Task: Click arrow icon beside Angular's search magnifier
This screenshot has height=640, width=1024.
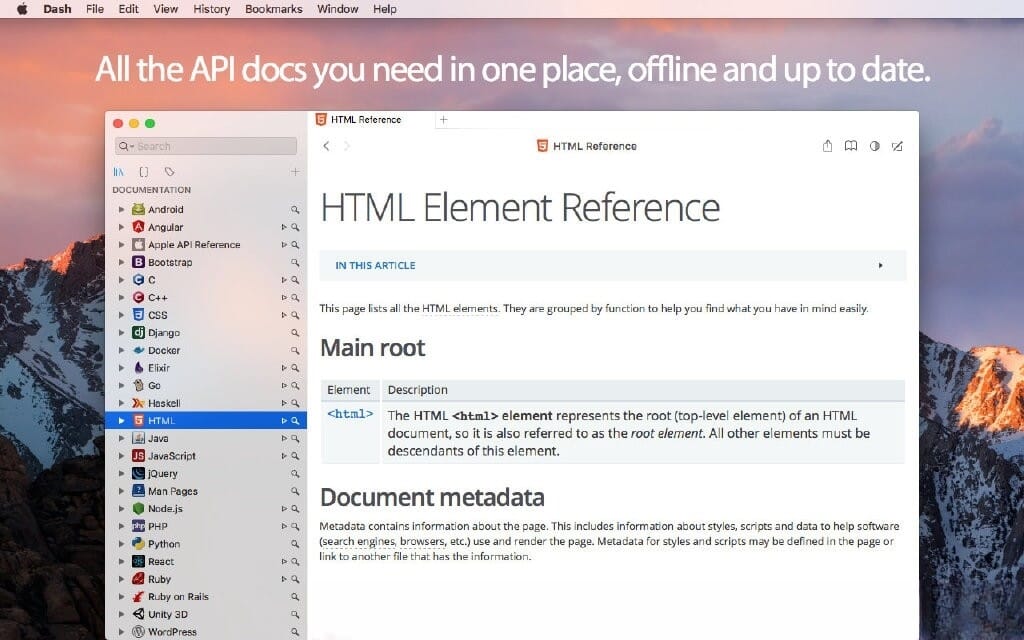Action: tap(284, 227)
